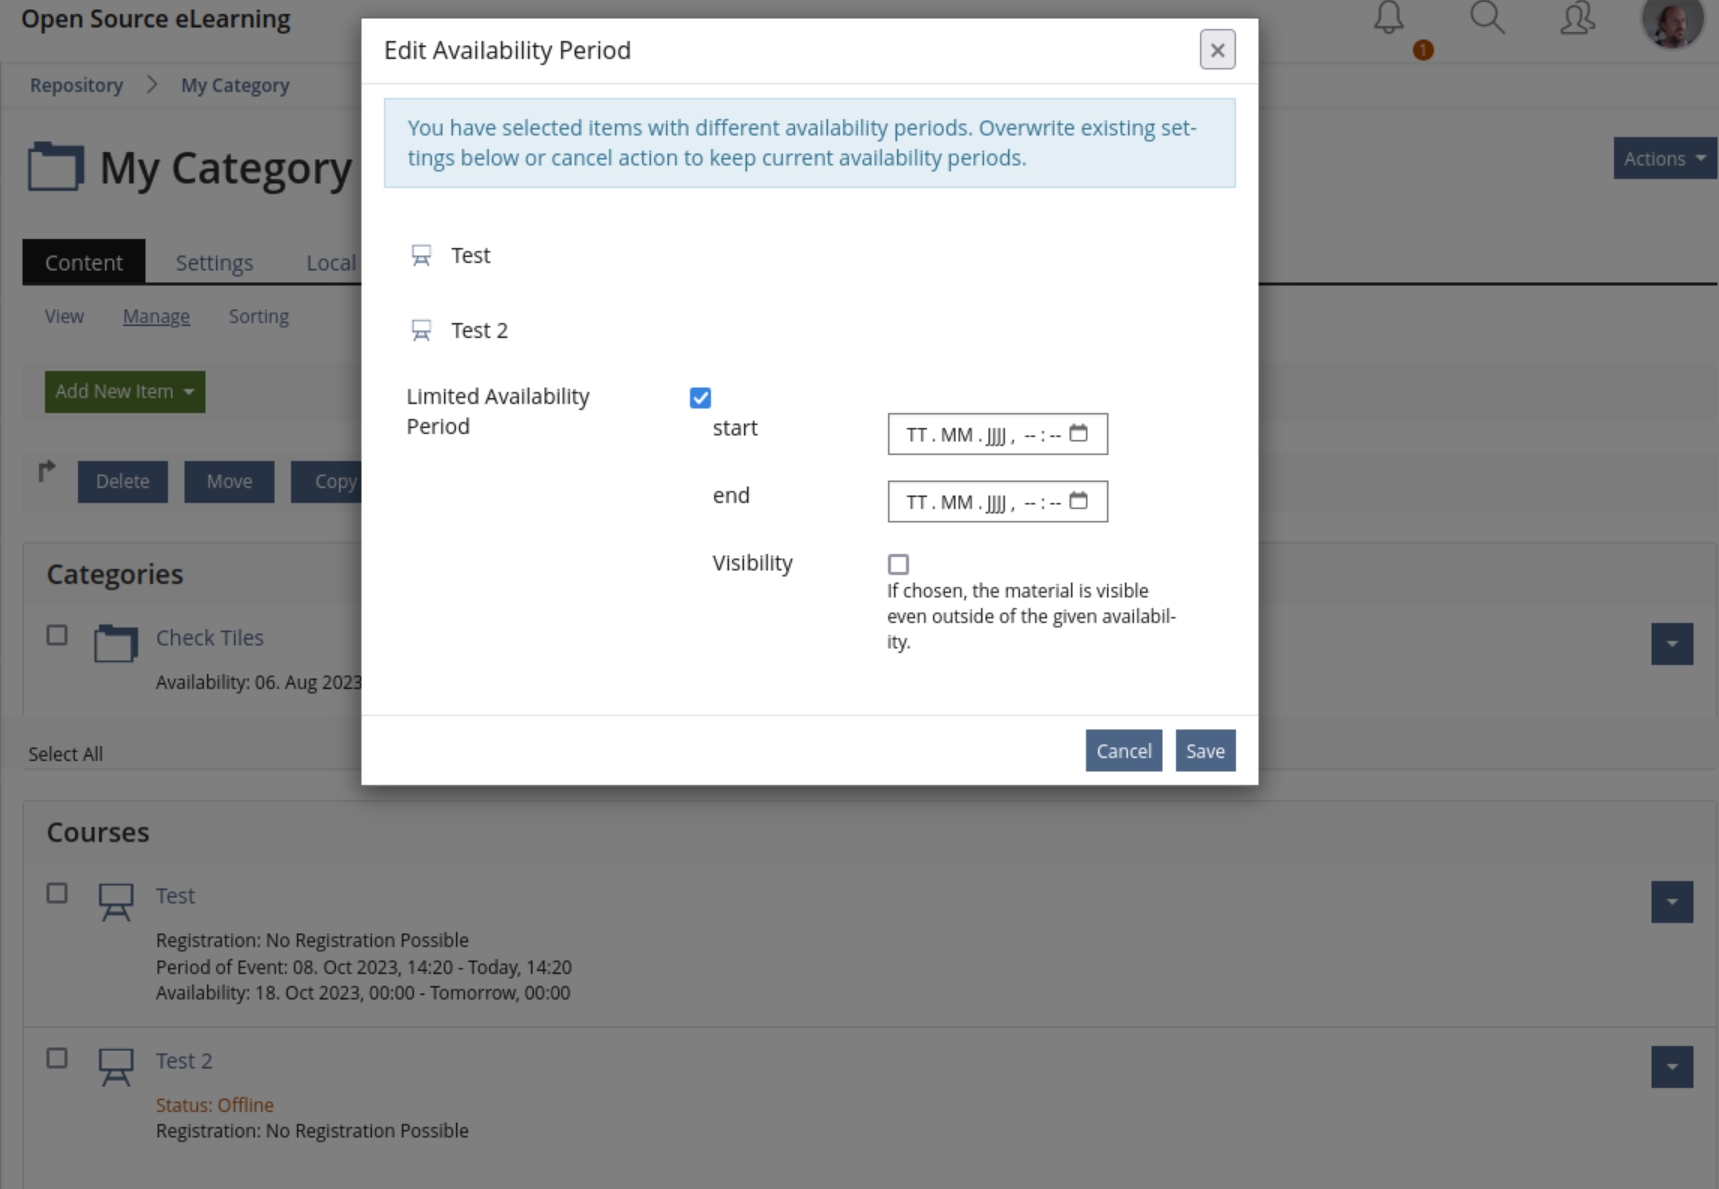Open the notifications bell icon
Viewport: 1719px width, 1189px height.
pyautogui.click(x=1390, y=18)
